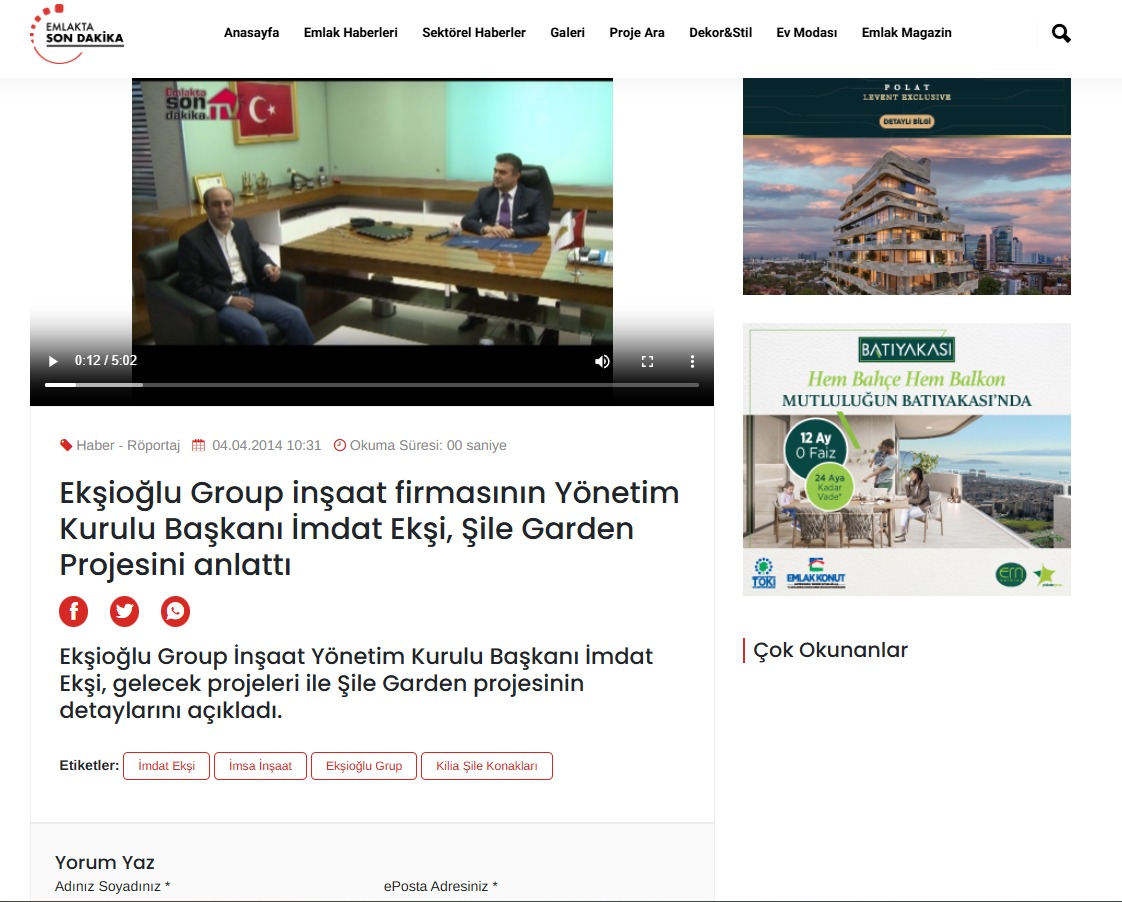Open the Ev Modası menu item

pyautogui.click(x=806, y=32)
